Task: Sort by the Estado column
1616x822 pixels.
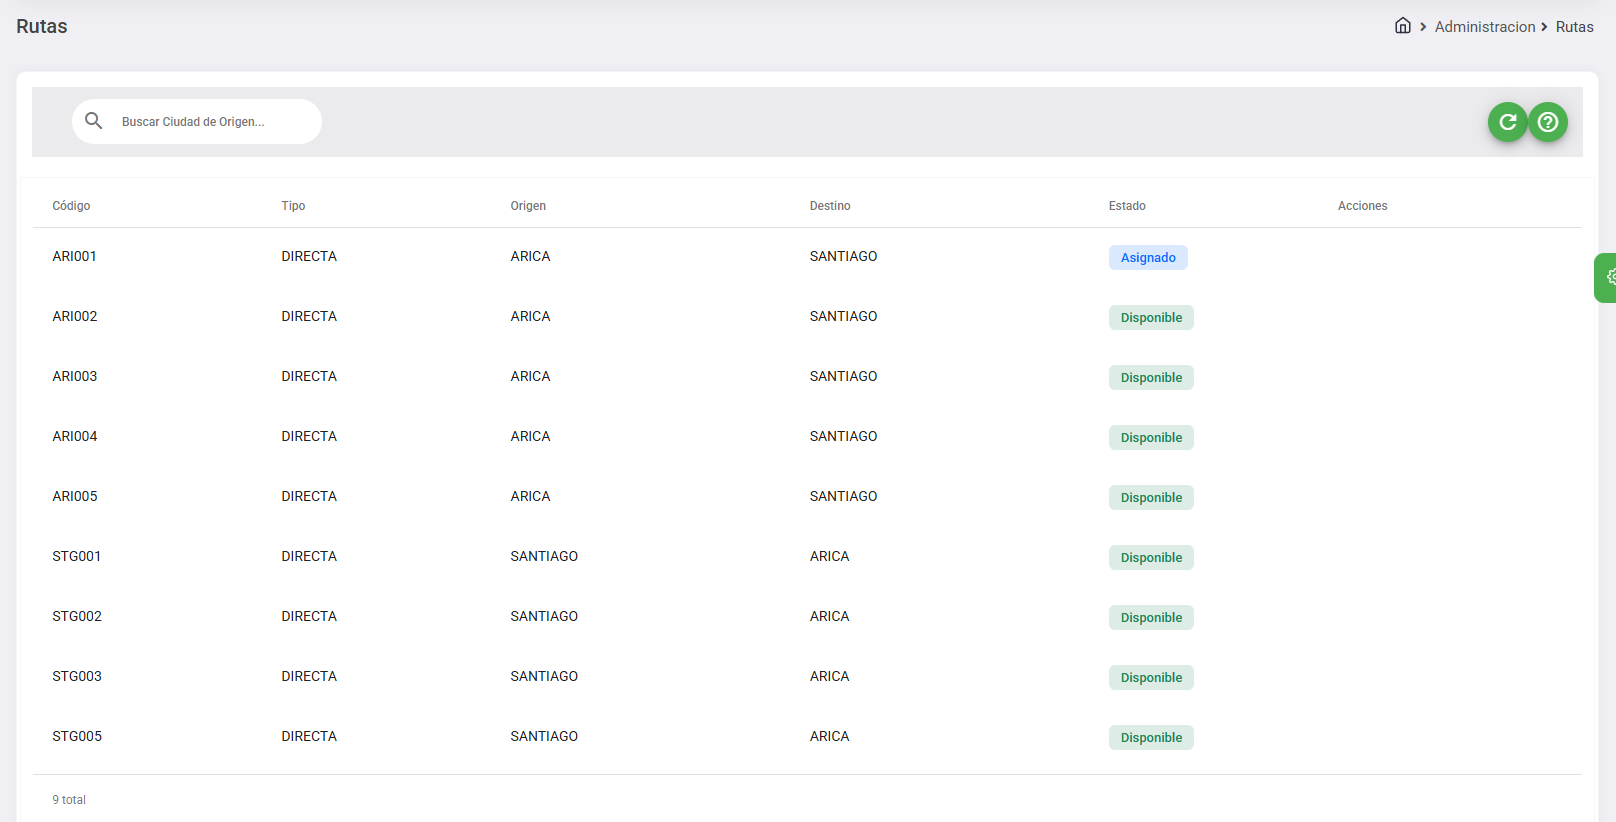Action: click(1127, 206)
